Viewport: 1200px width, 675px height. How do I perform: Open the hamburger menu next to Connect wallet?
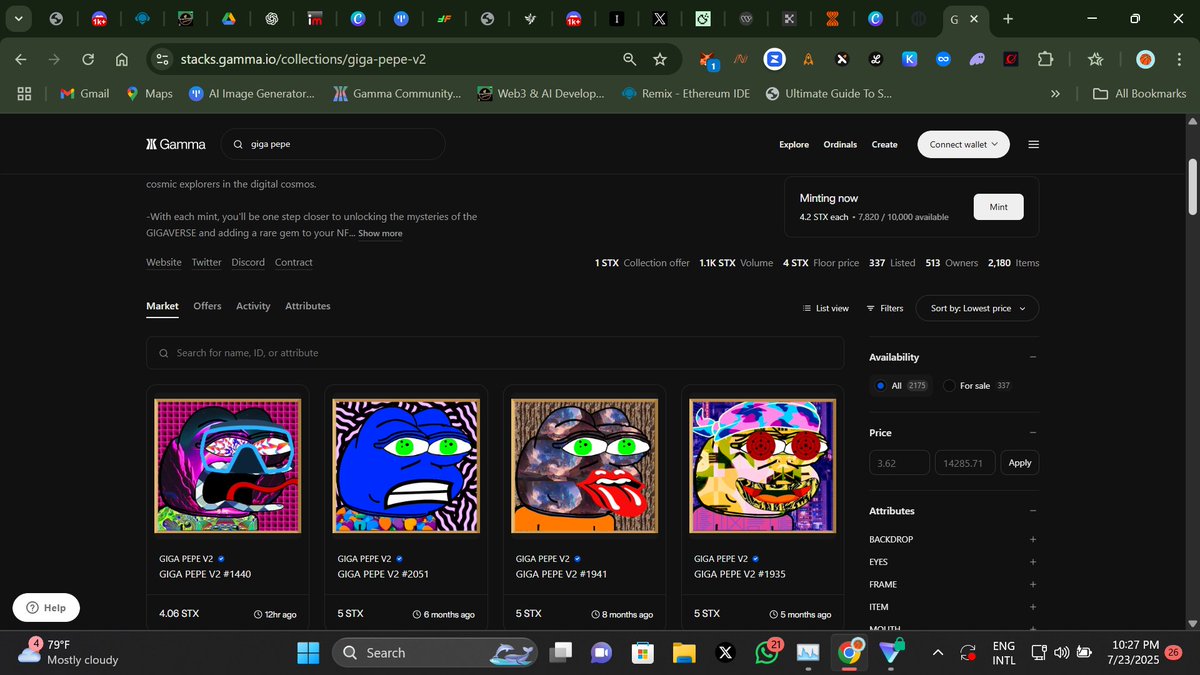pyautogui.click(x=1034, y=144)
